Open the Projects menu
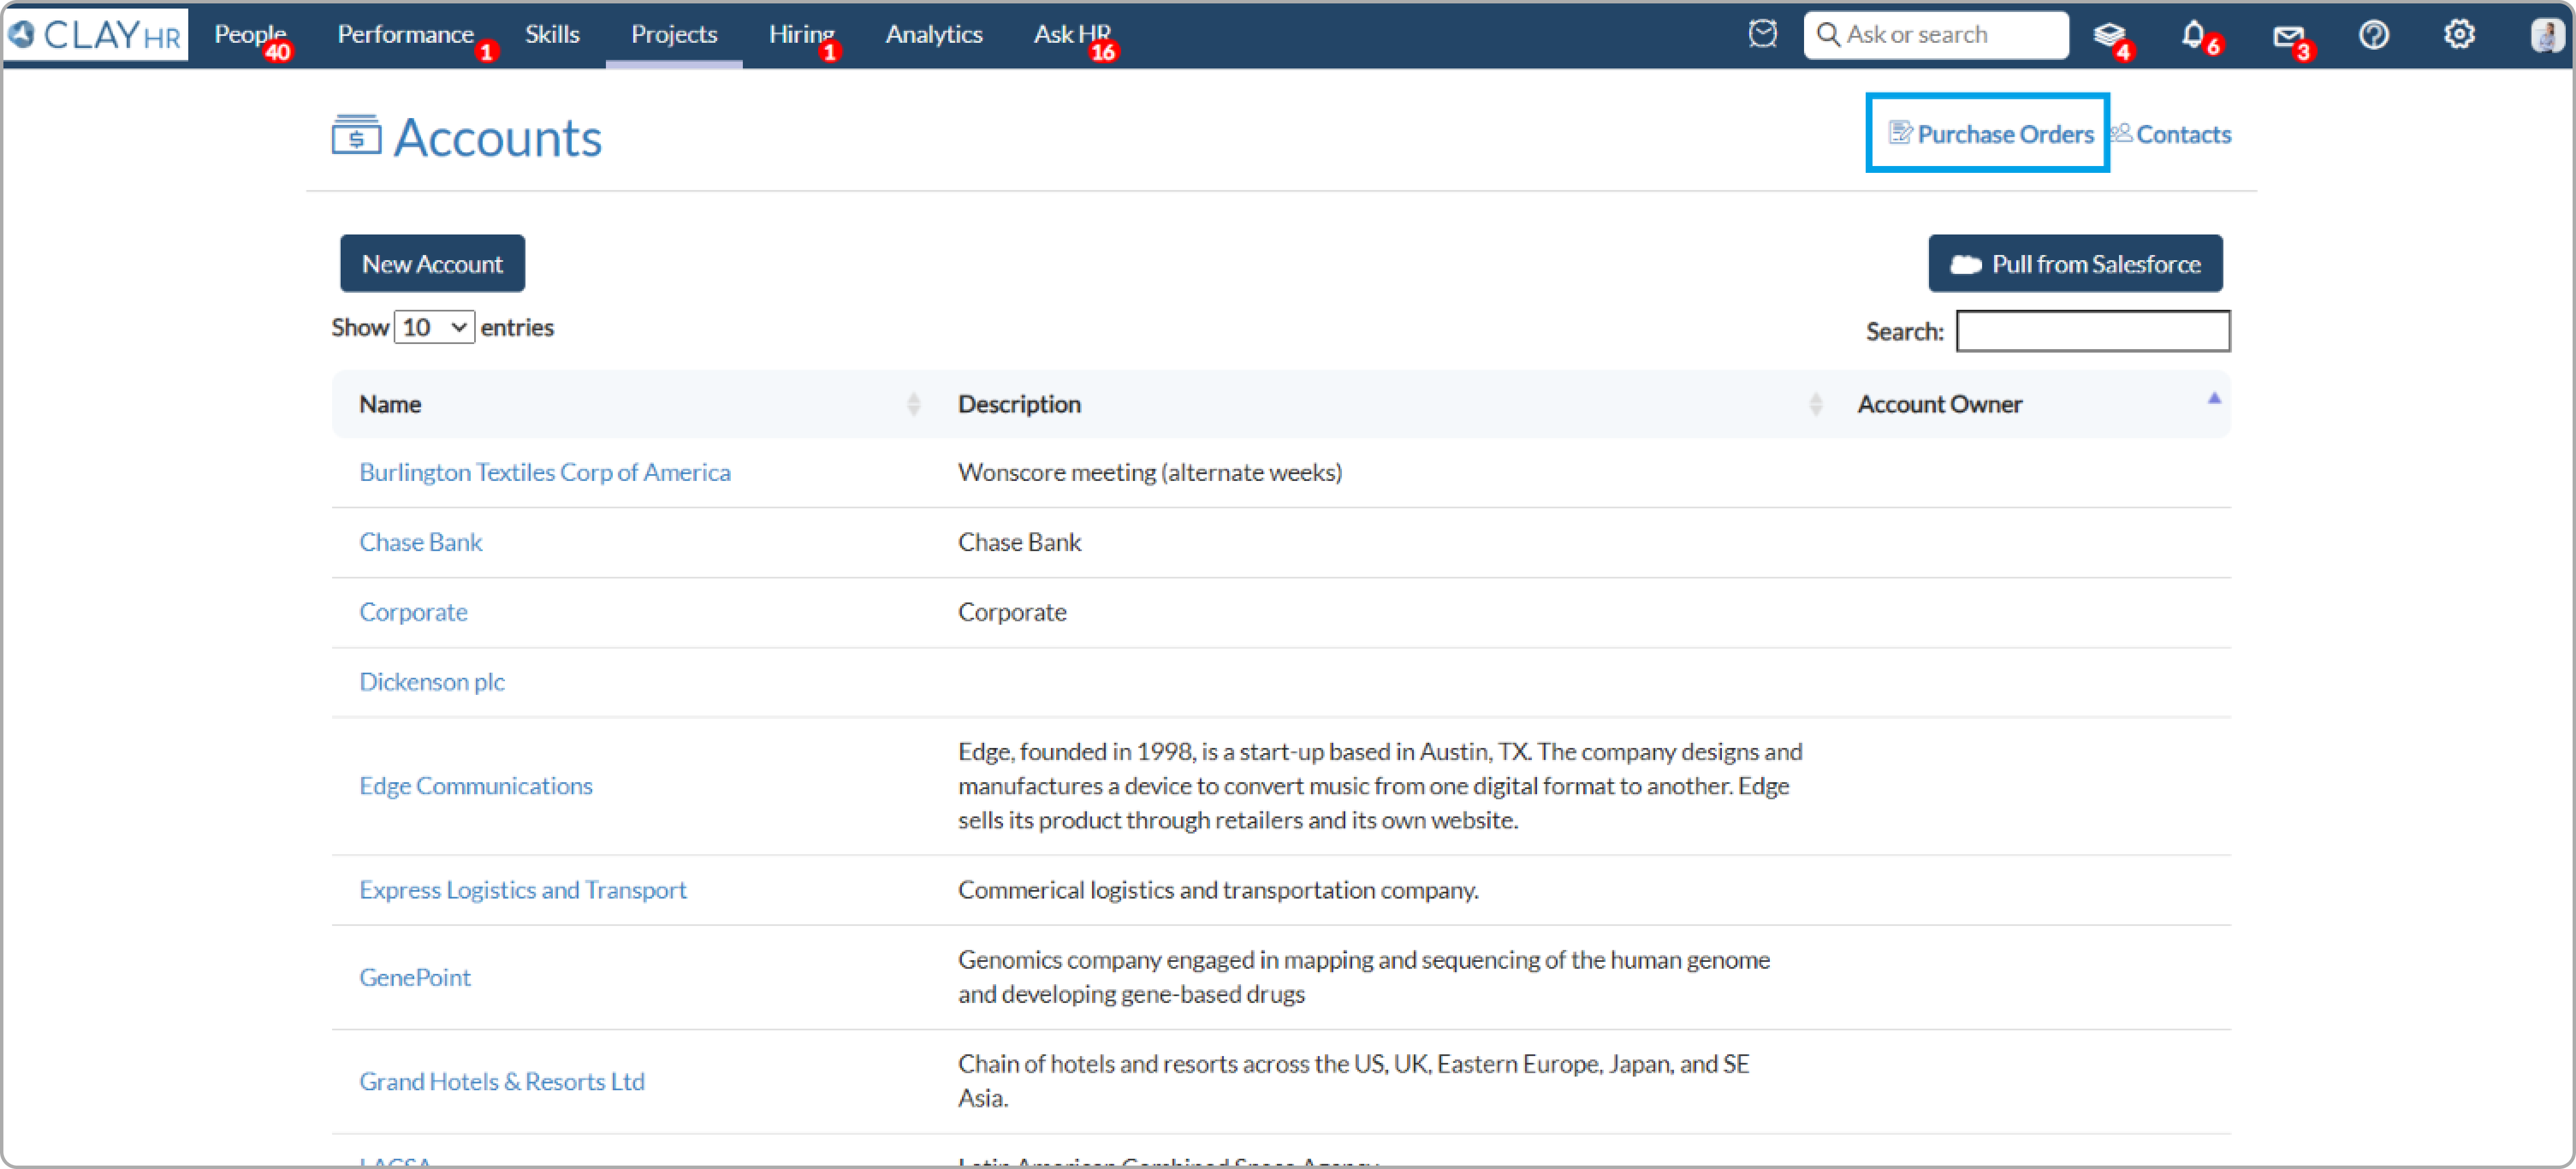This screenshot has width=2576, height=1169. (674, 35)
